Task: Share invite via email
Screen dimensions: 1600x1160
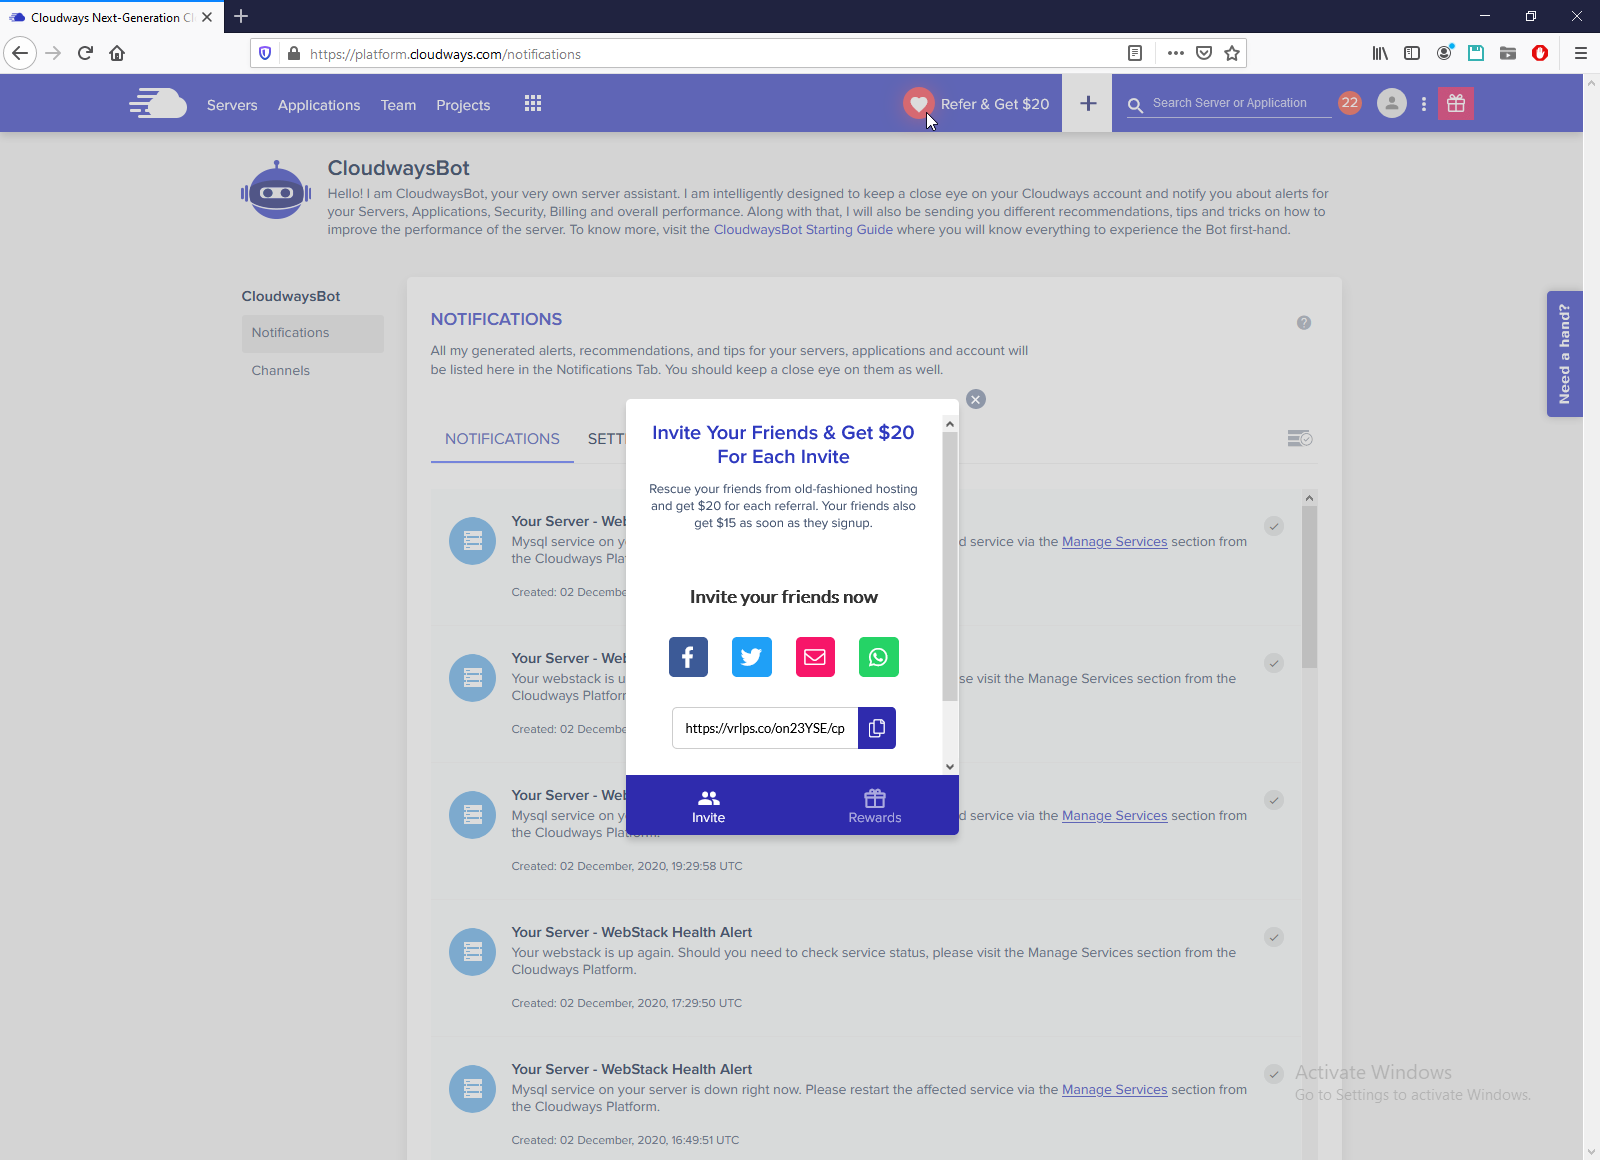Action: click(x=815, y=657)
